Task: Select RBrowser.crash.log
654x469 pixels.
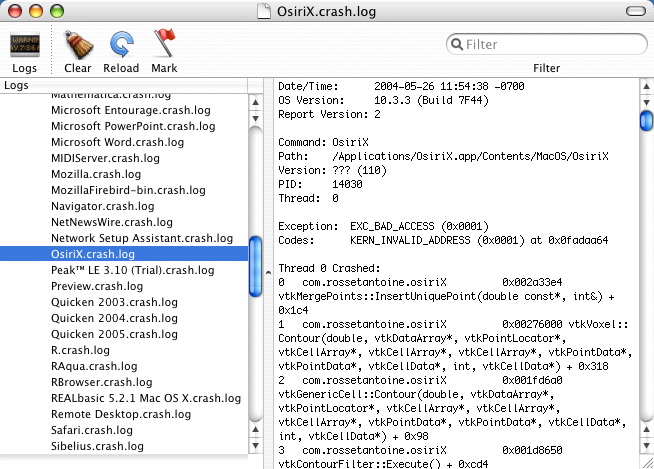Action: point(101,382)
